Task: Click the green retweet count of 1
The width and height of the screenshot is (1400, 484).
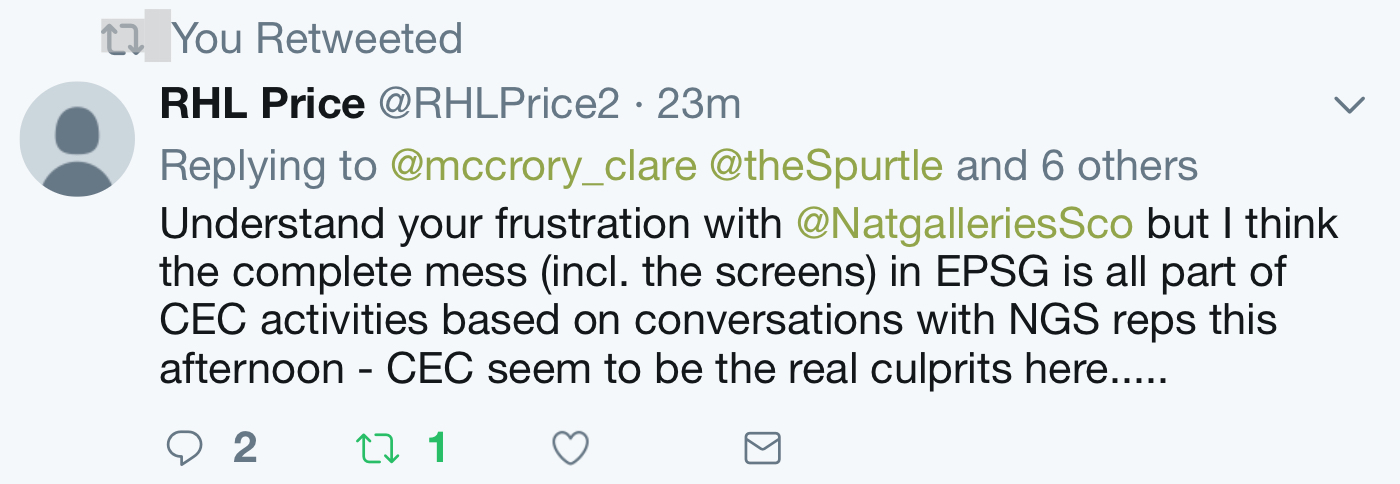Action: click(x=436, y=449)
